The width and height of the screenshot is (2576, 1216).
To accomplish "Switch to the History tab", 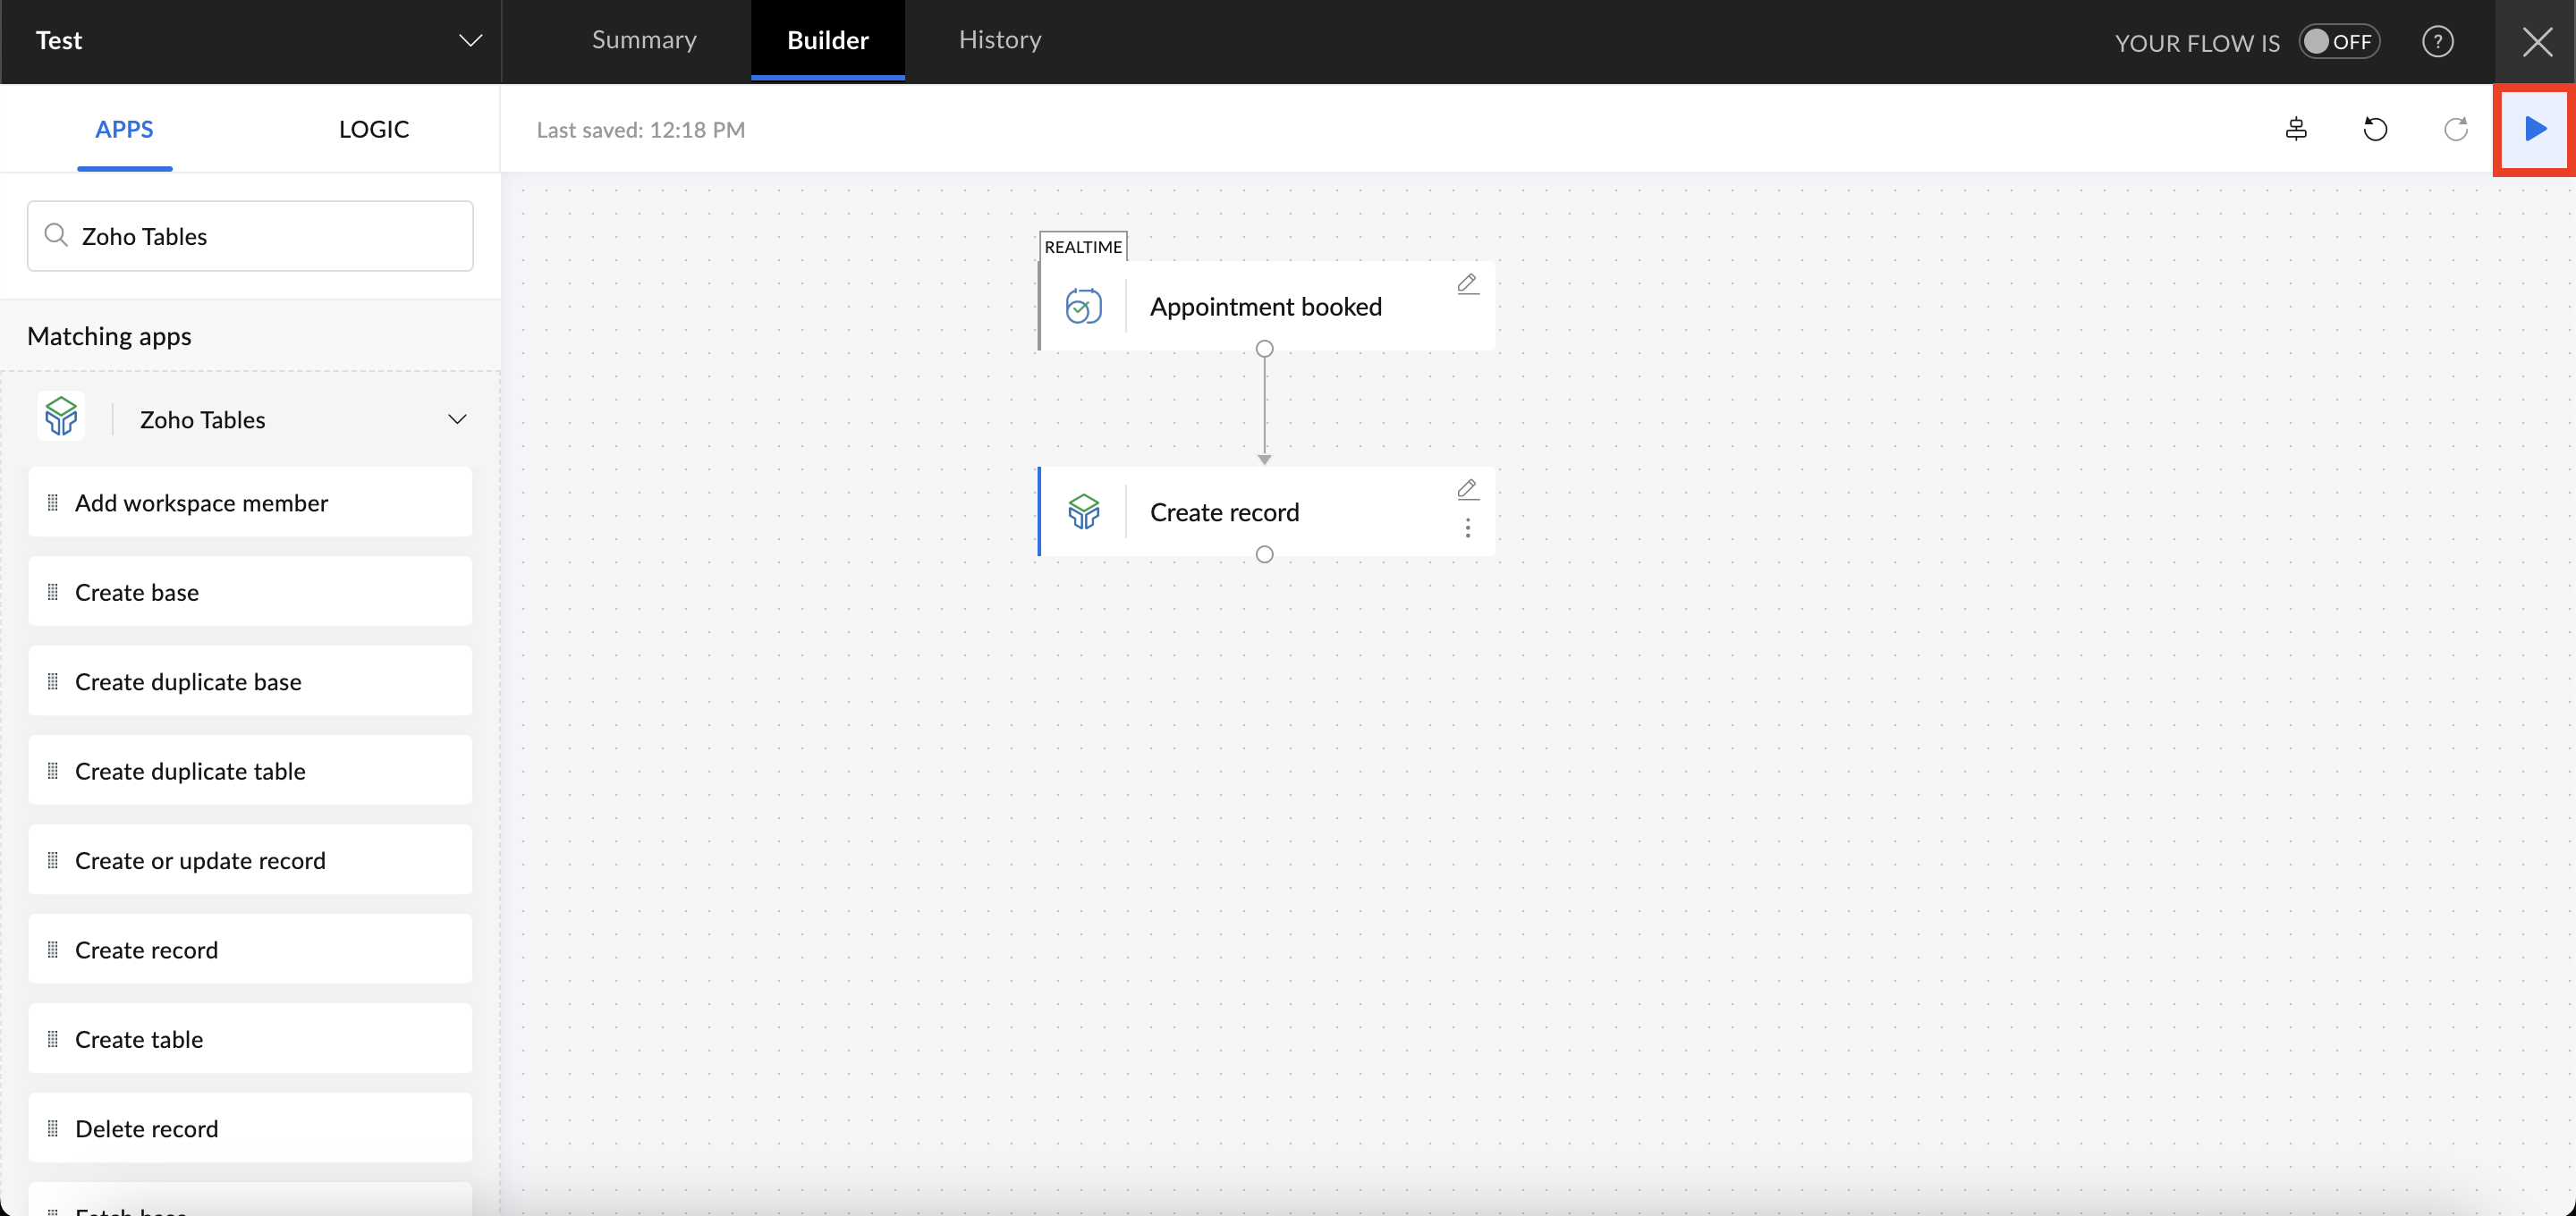I will coord(1000,40).
